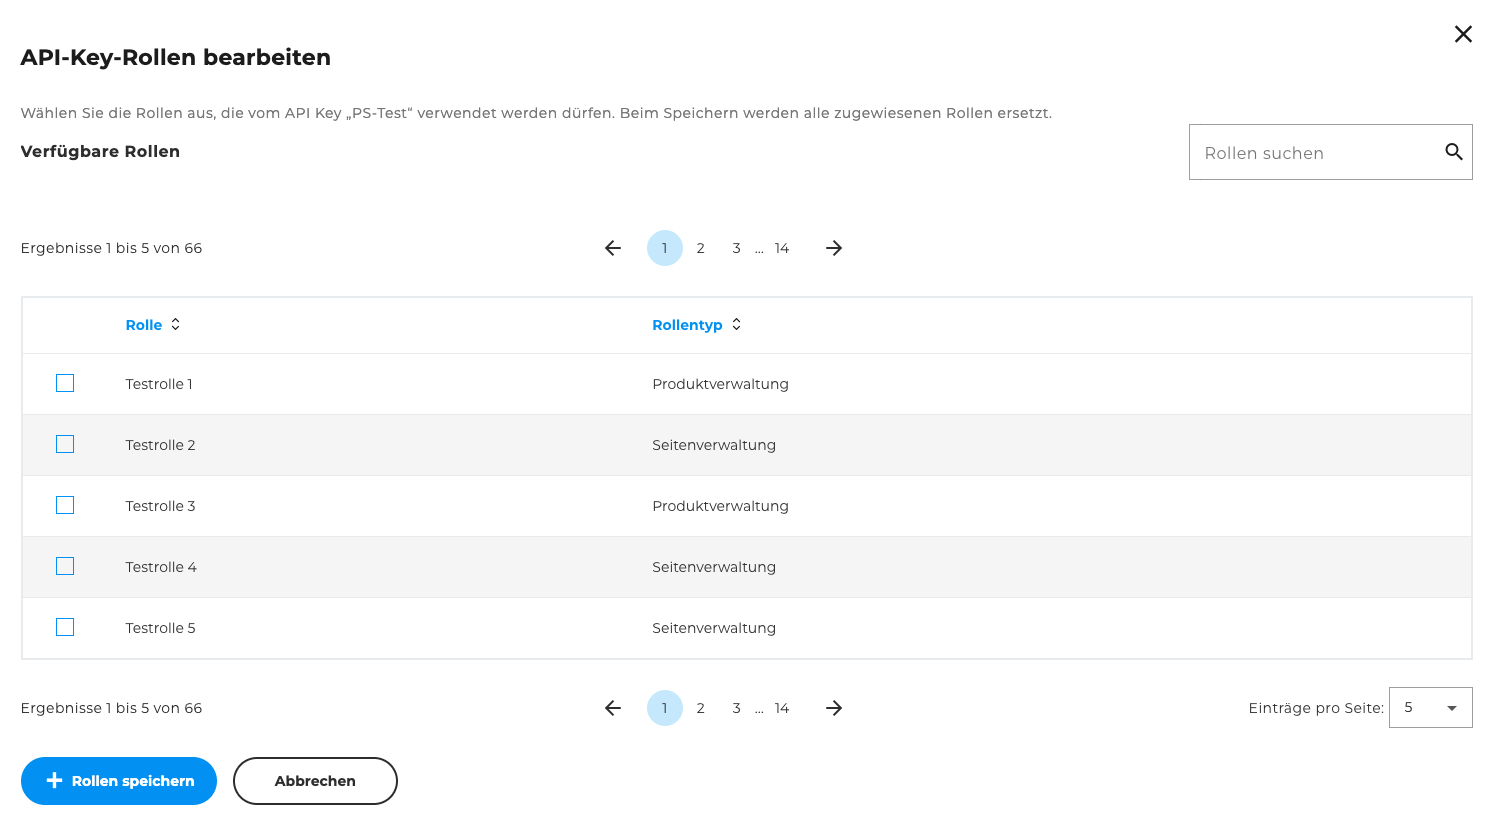Image resolution: width=1495 pixels, height=825 pixels.
Task: Open page 3 in top pagination
Action: pyautogui.click(x=736, y=248)
